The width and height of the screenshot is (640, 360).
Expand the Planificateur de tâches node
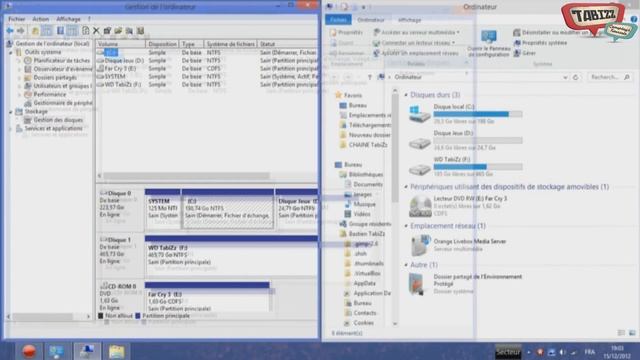pyautogui.click(x=19, y=61)
